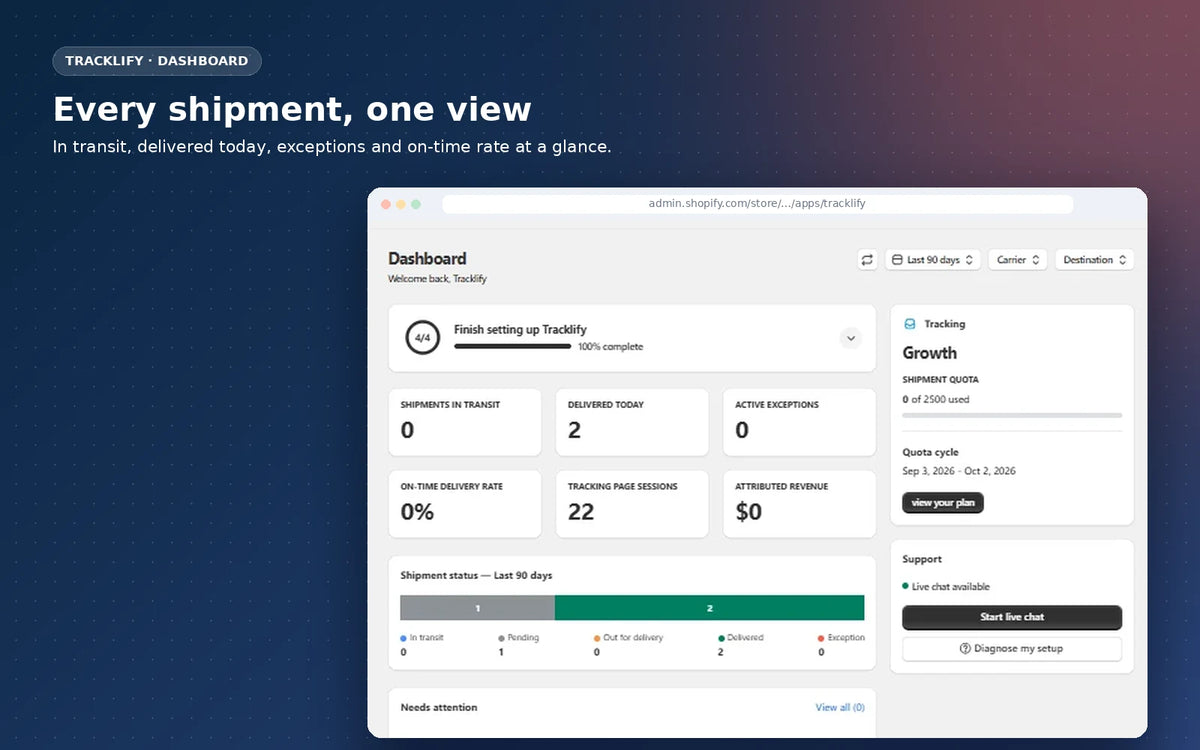Click the Growth plan name

[930, 353]
